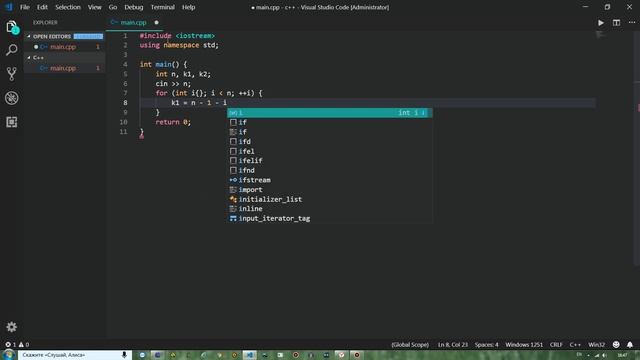Open the File menu
The width and height of the screenshot is (640, 360).
pyautogui.click(x=25, y=7)
